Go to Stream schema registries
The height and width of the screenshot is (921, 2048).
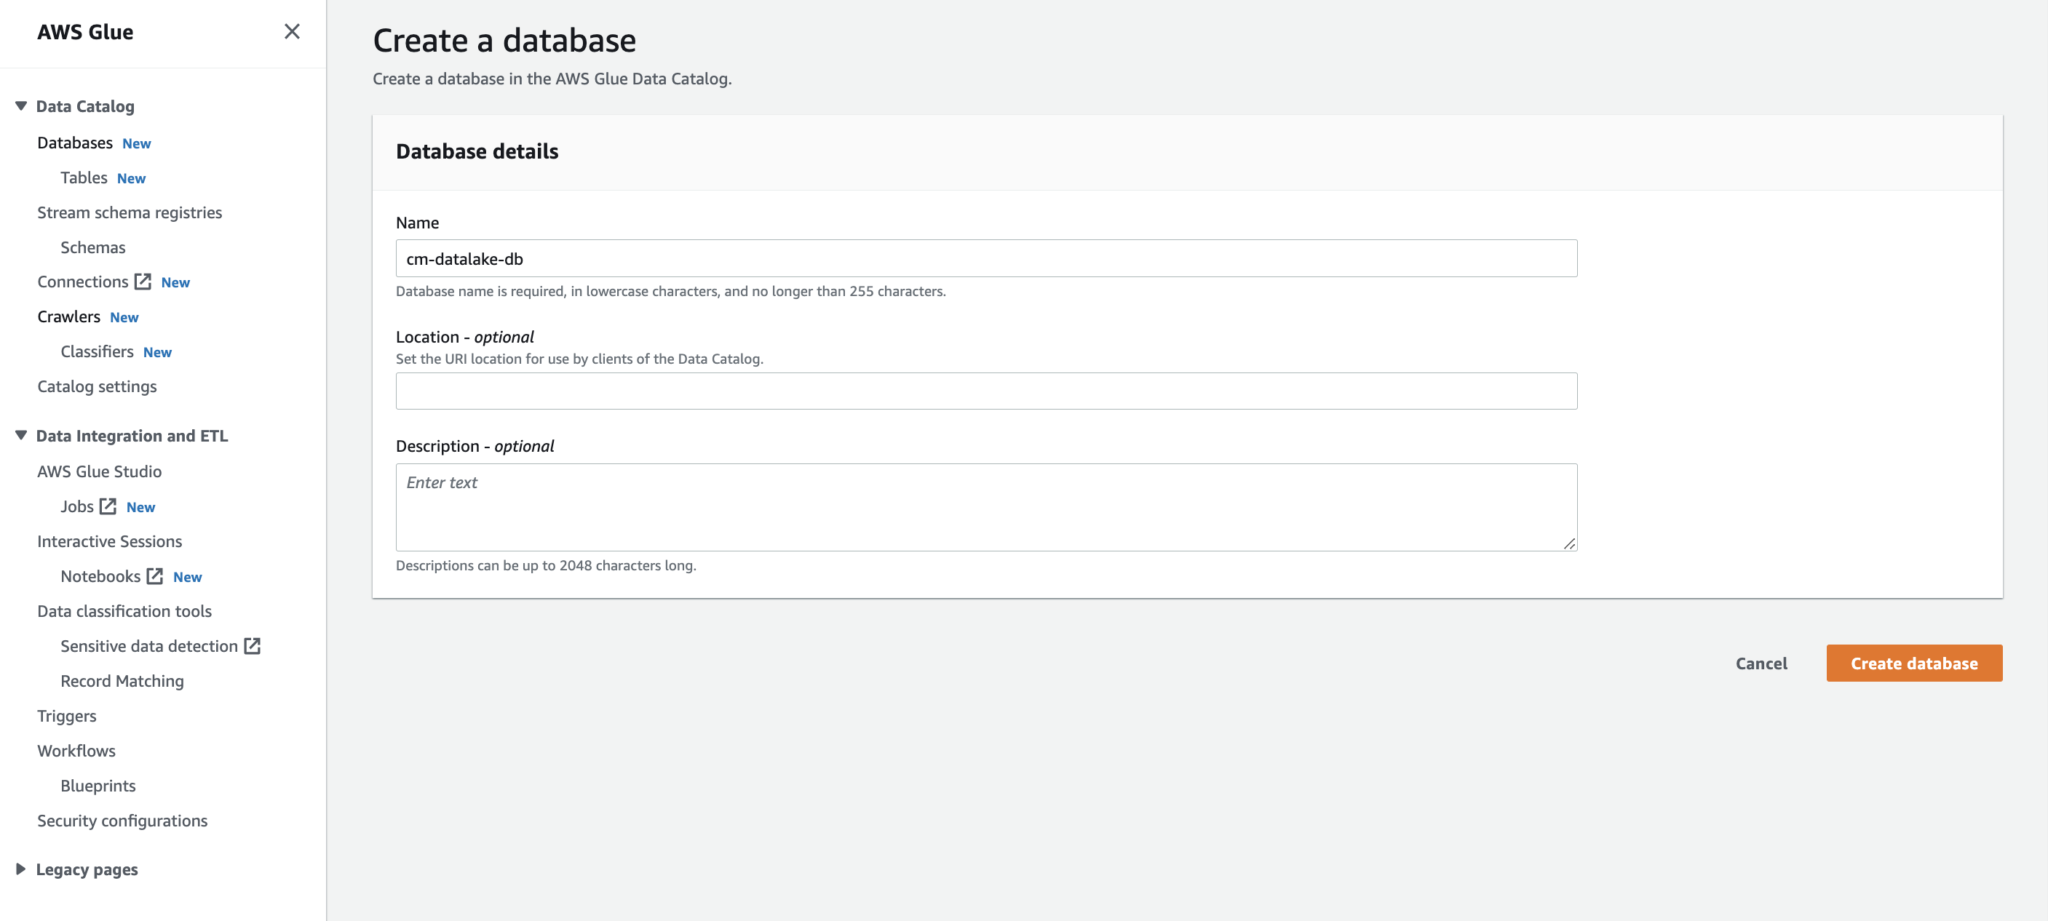(129, 212)
